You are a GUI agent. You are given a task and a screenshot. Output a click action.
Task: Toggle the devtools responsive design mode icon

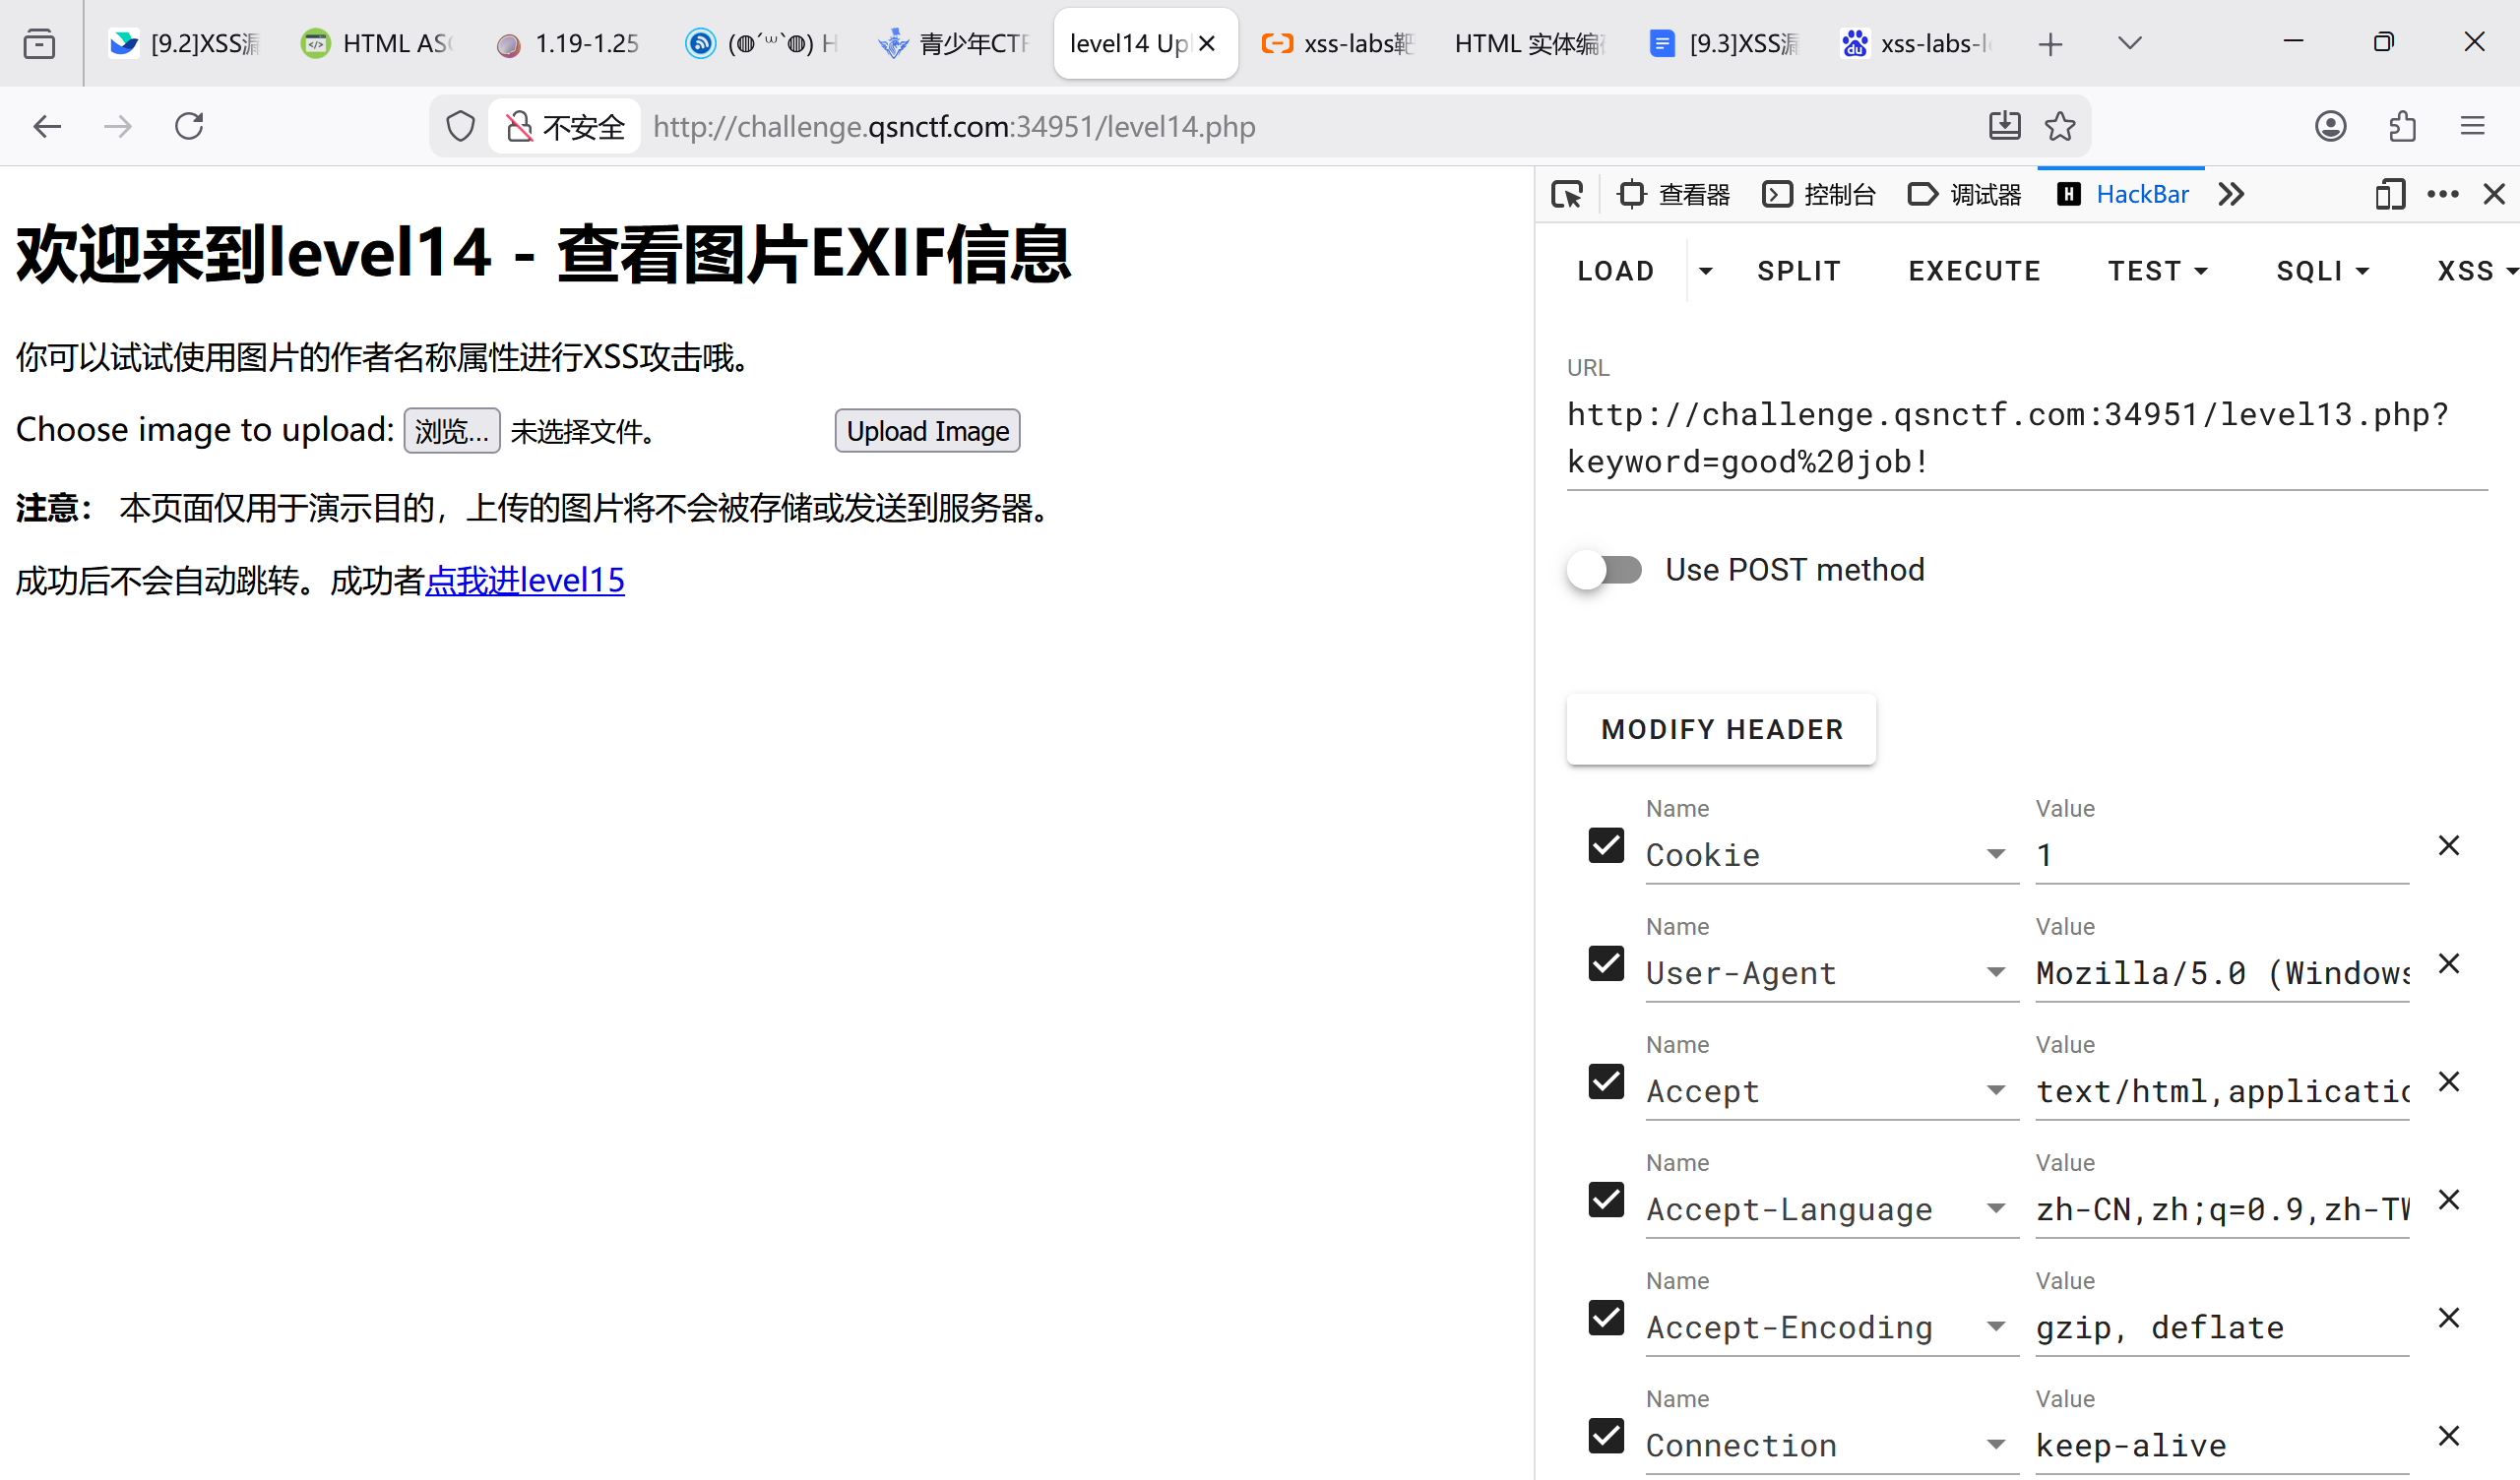(x=2389, y=194)
